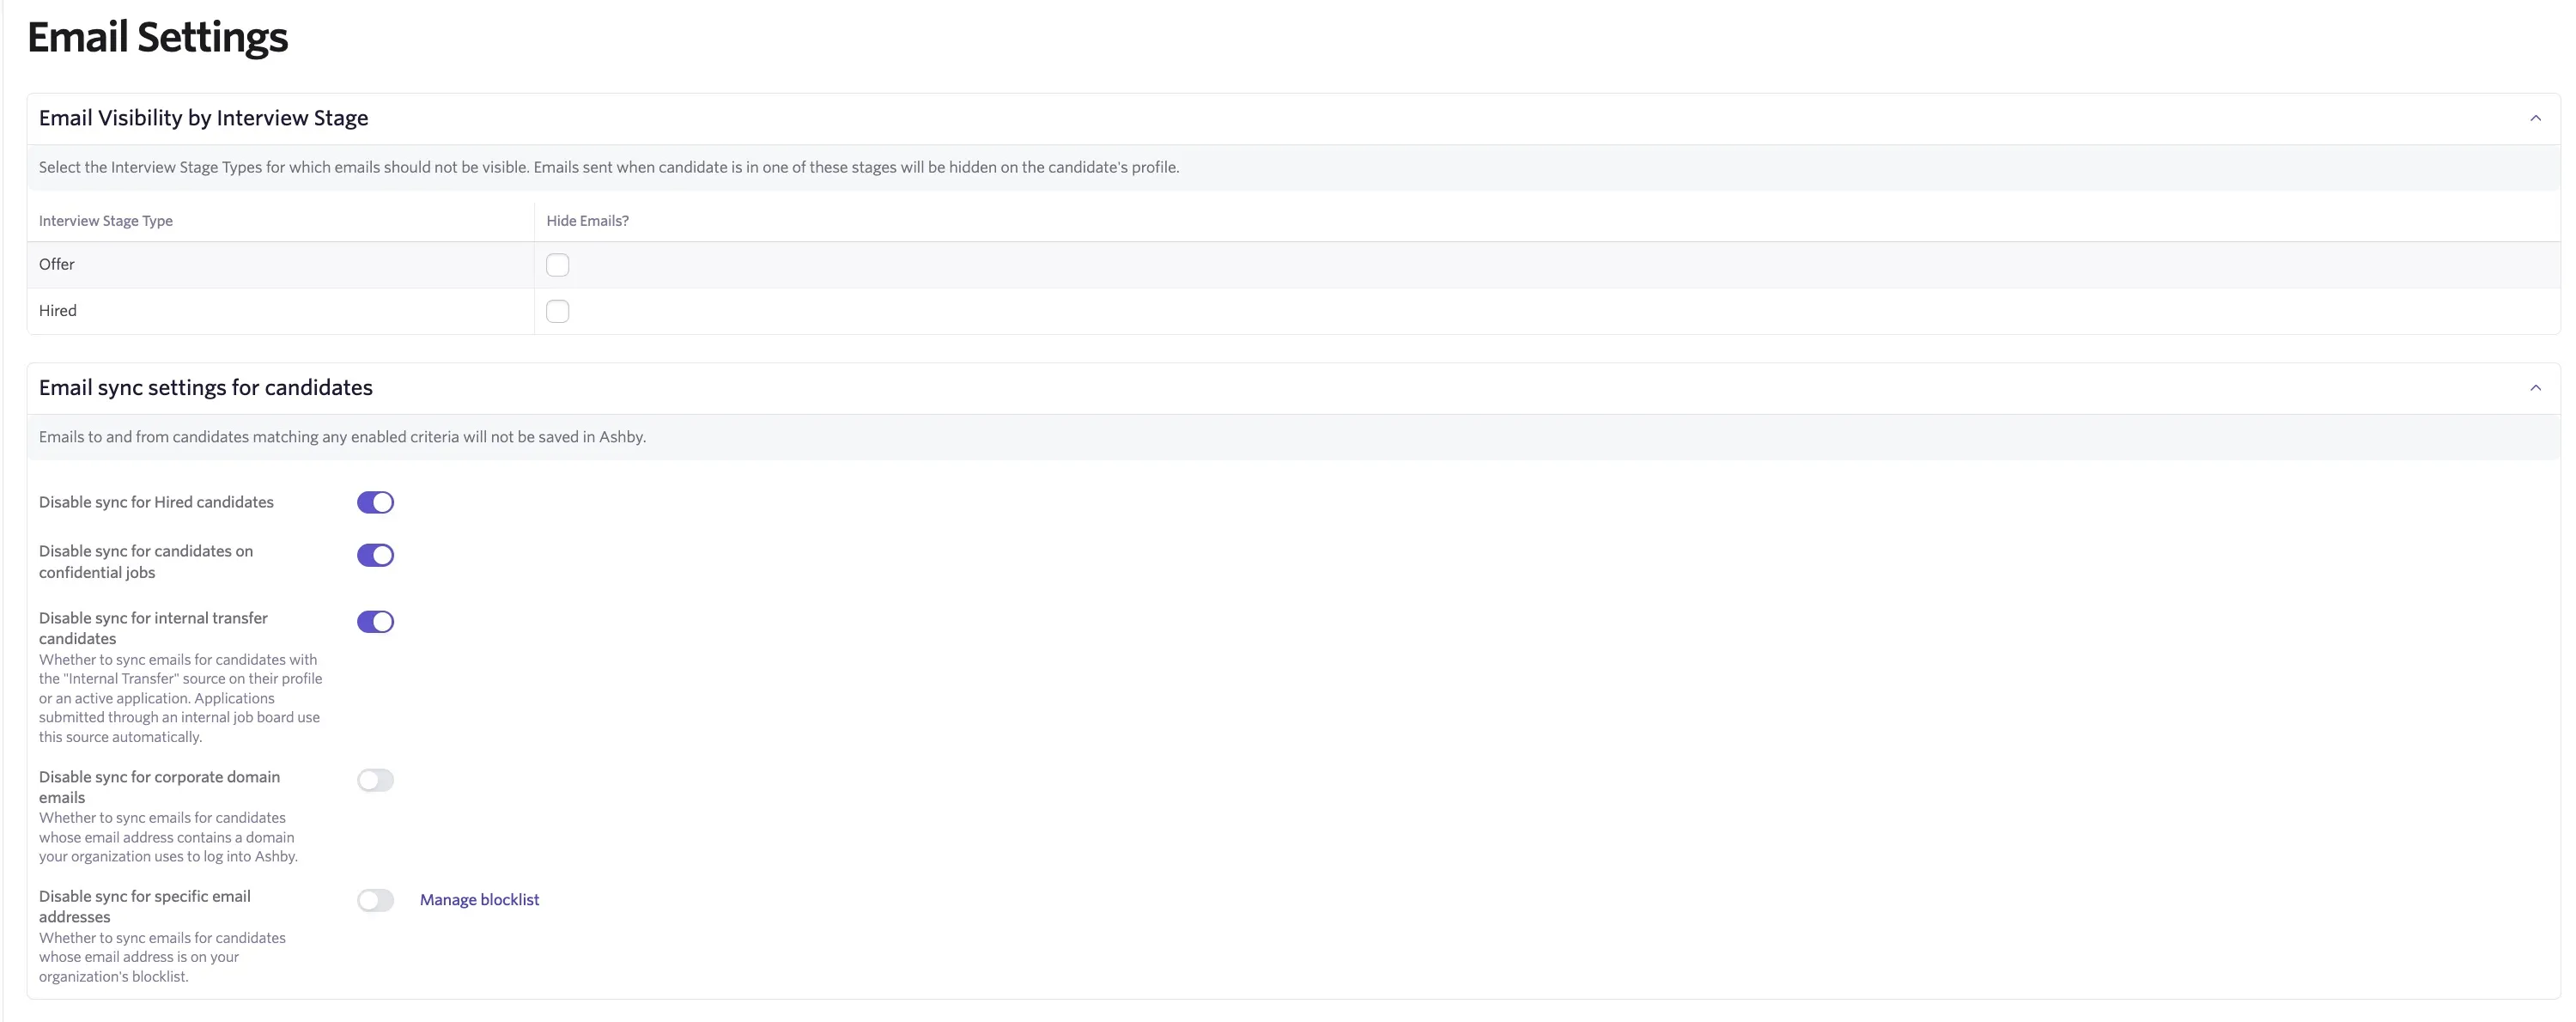
Task: Click 'Disable sync for specific email addresses' label
Action: [x=145, y=906]
